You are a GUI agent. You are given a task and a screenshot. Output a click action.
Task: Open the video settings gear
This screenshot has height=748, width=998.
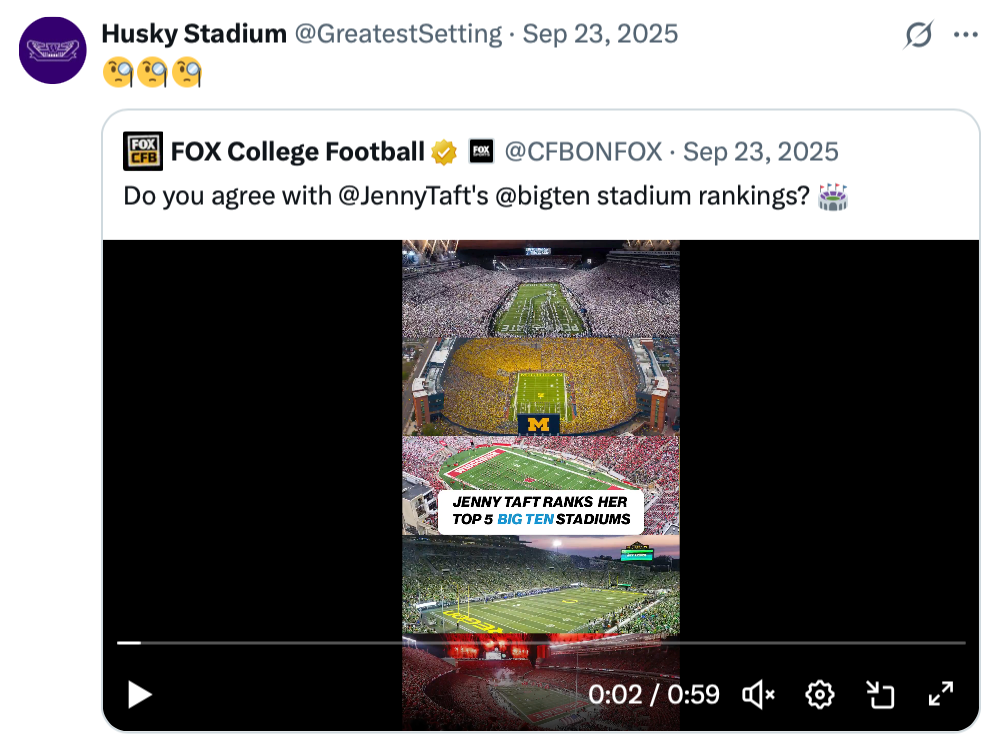(820, 694)
